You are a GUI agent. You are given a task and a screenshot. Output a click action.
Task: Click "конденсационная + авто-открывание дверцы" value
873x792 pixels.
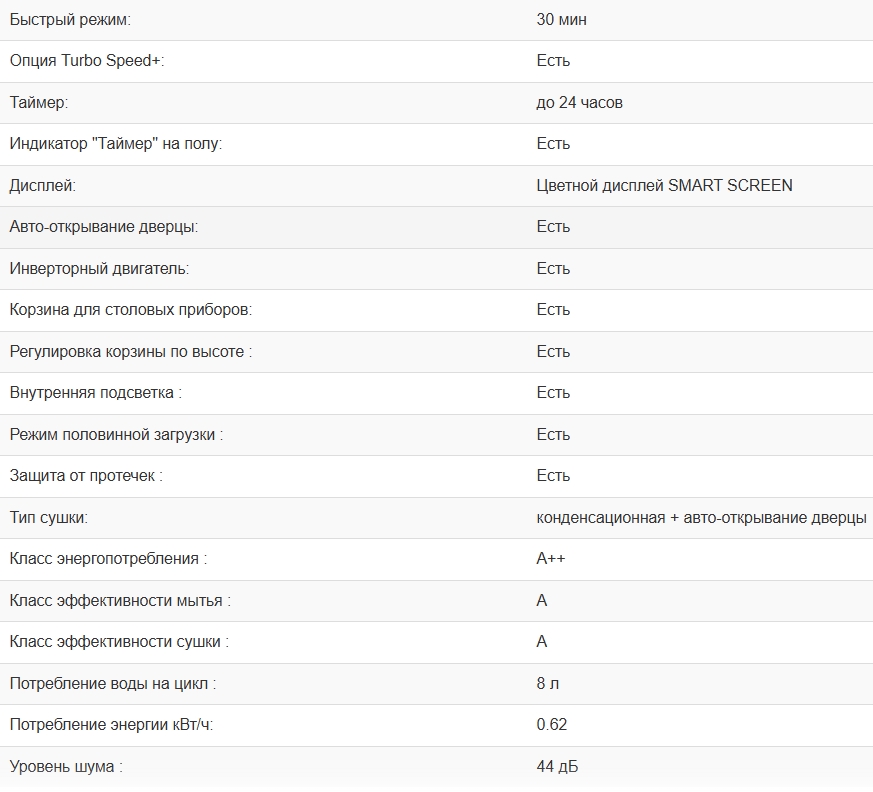click(701, 518)
